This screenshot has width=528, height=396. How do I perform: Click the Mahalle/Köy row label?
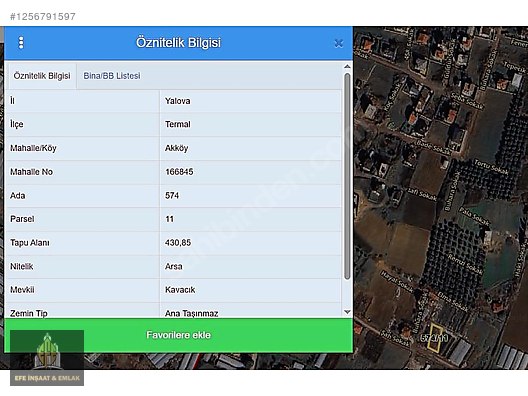(x=33, y=148)
